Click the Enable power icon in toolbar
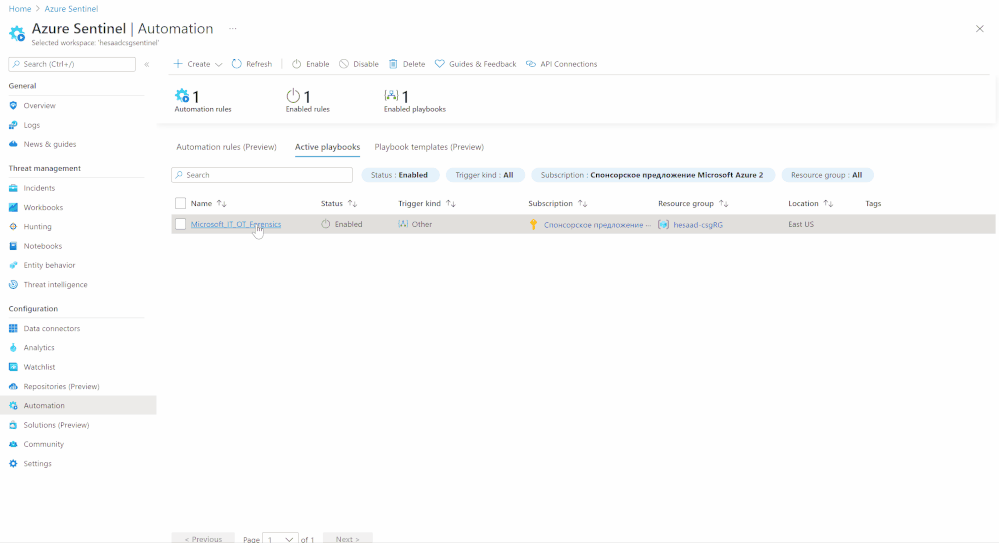999x543 pixels. coord(296,64)
